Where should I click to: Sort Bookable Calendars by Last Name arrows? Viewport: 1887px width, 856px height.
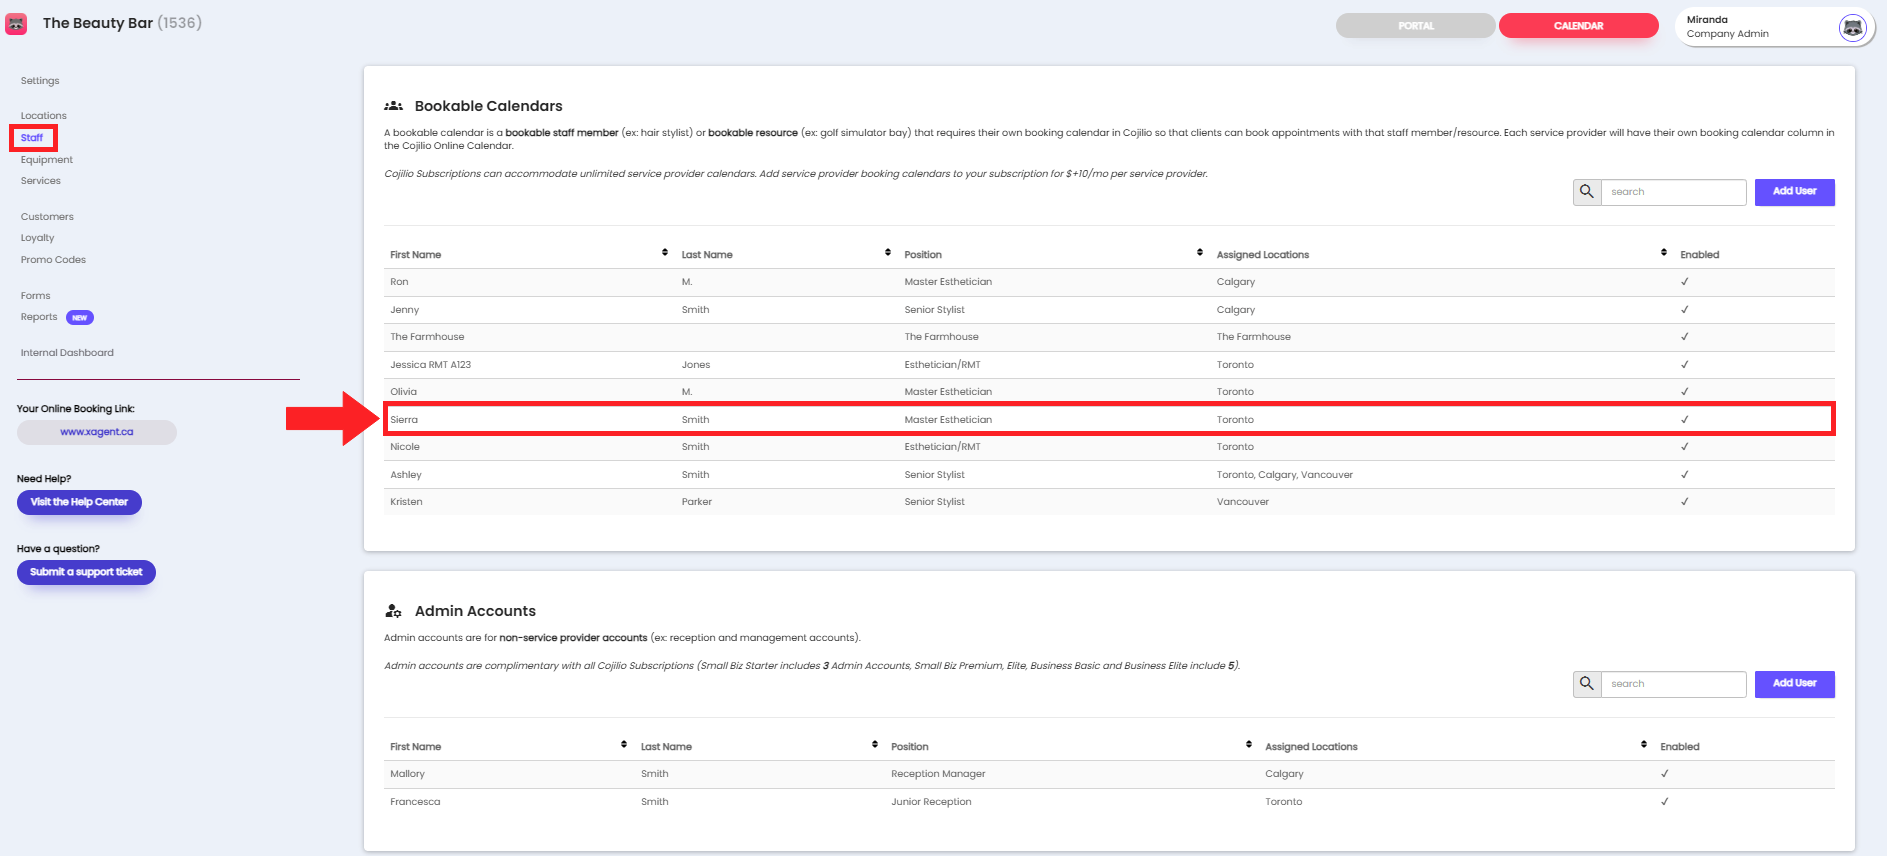click(x=888, y=253)
